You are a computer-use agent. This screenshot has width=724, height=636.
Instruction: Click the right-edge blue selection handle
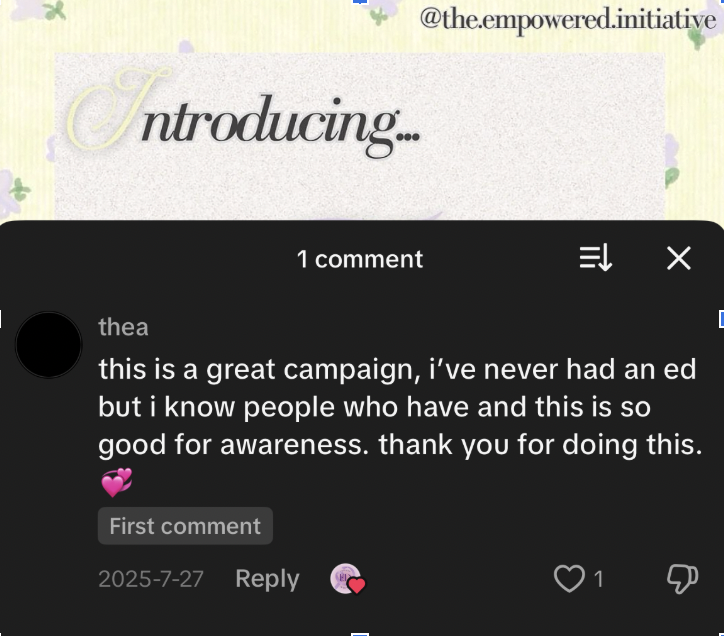[x=721, y=319]
